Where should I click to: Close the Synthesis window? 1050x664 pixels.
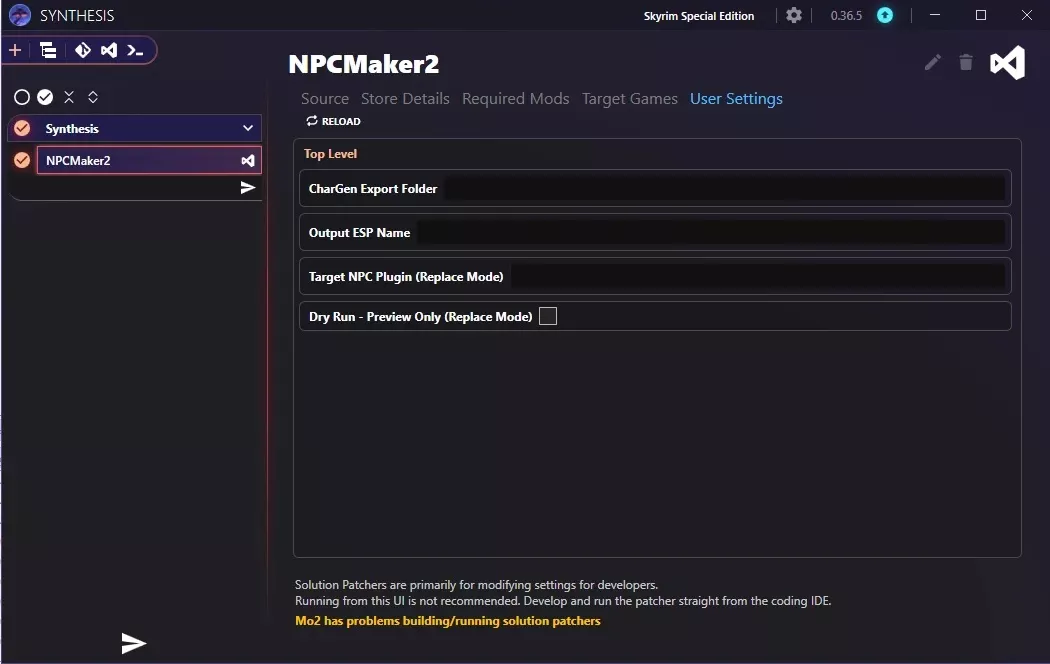(1027, 15)
